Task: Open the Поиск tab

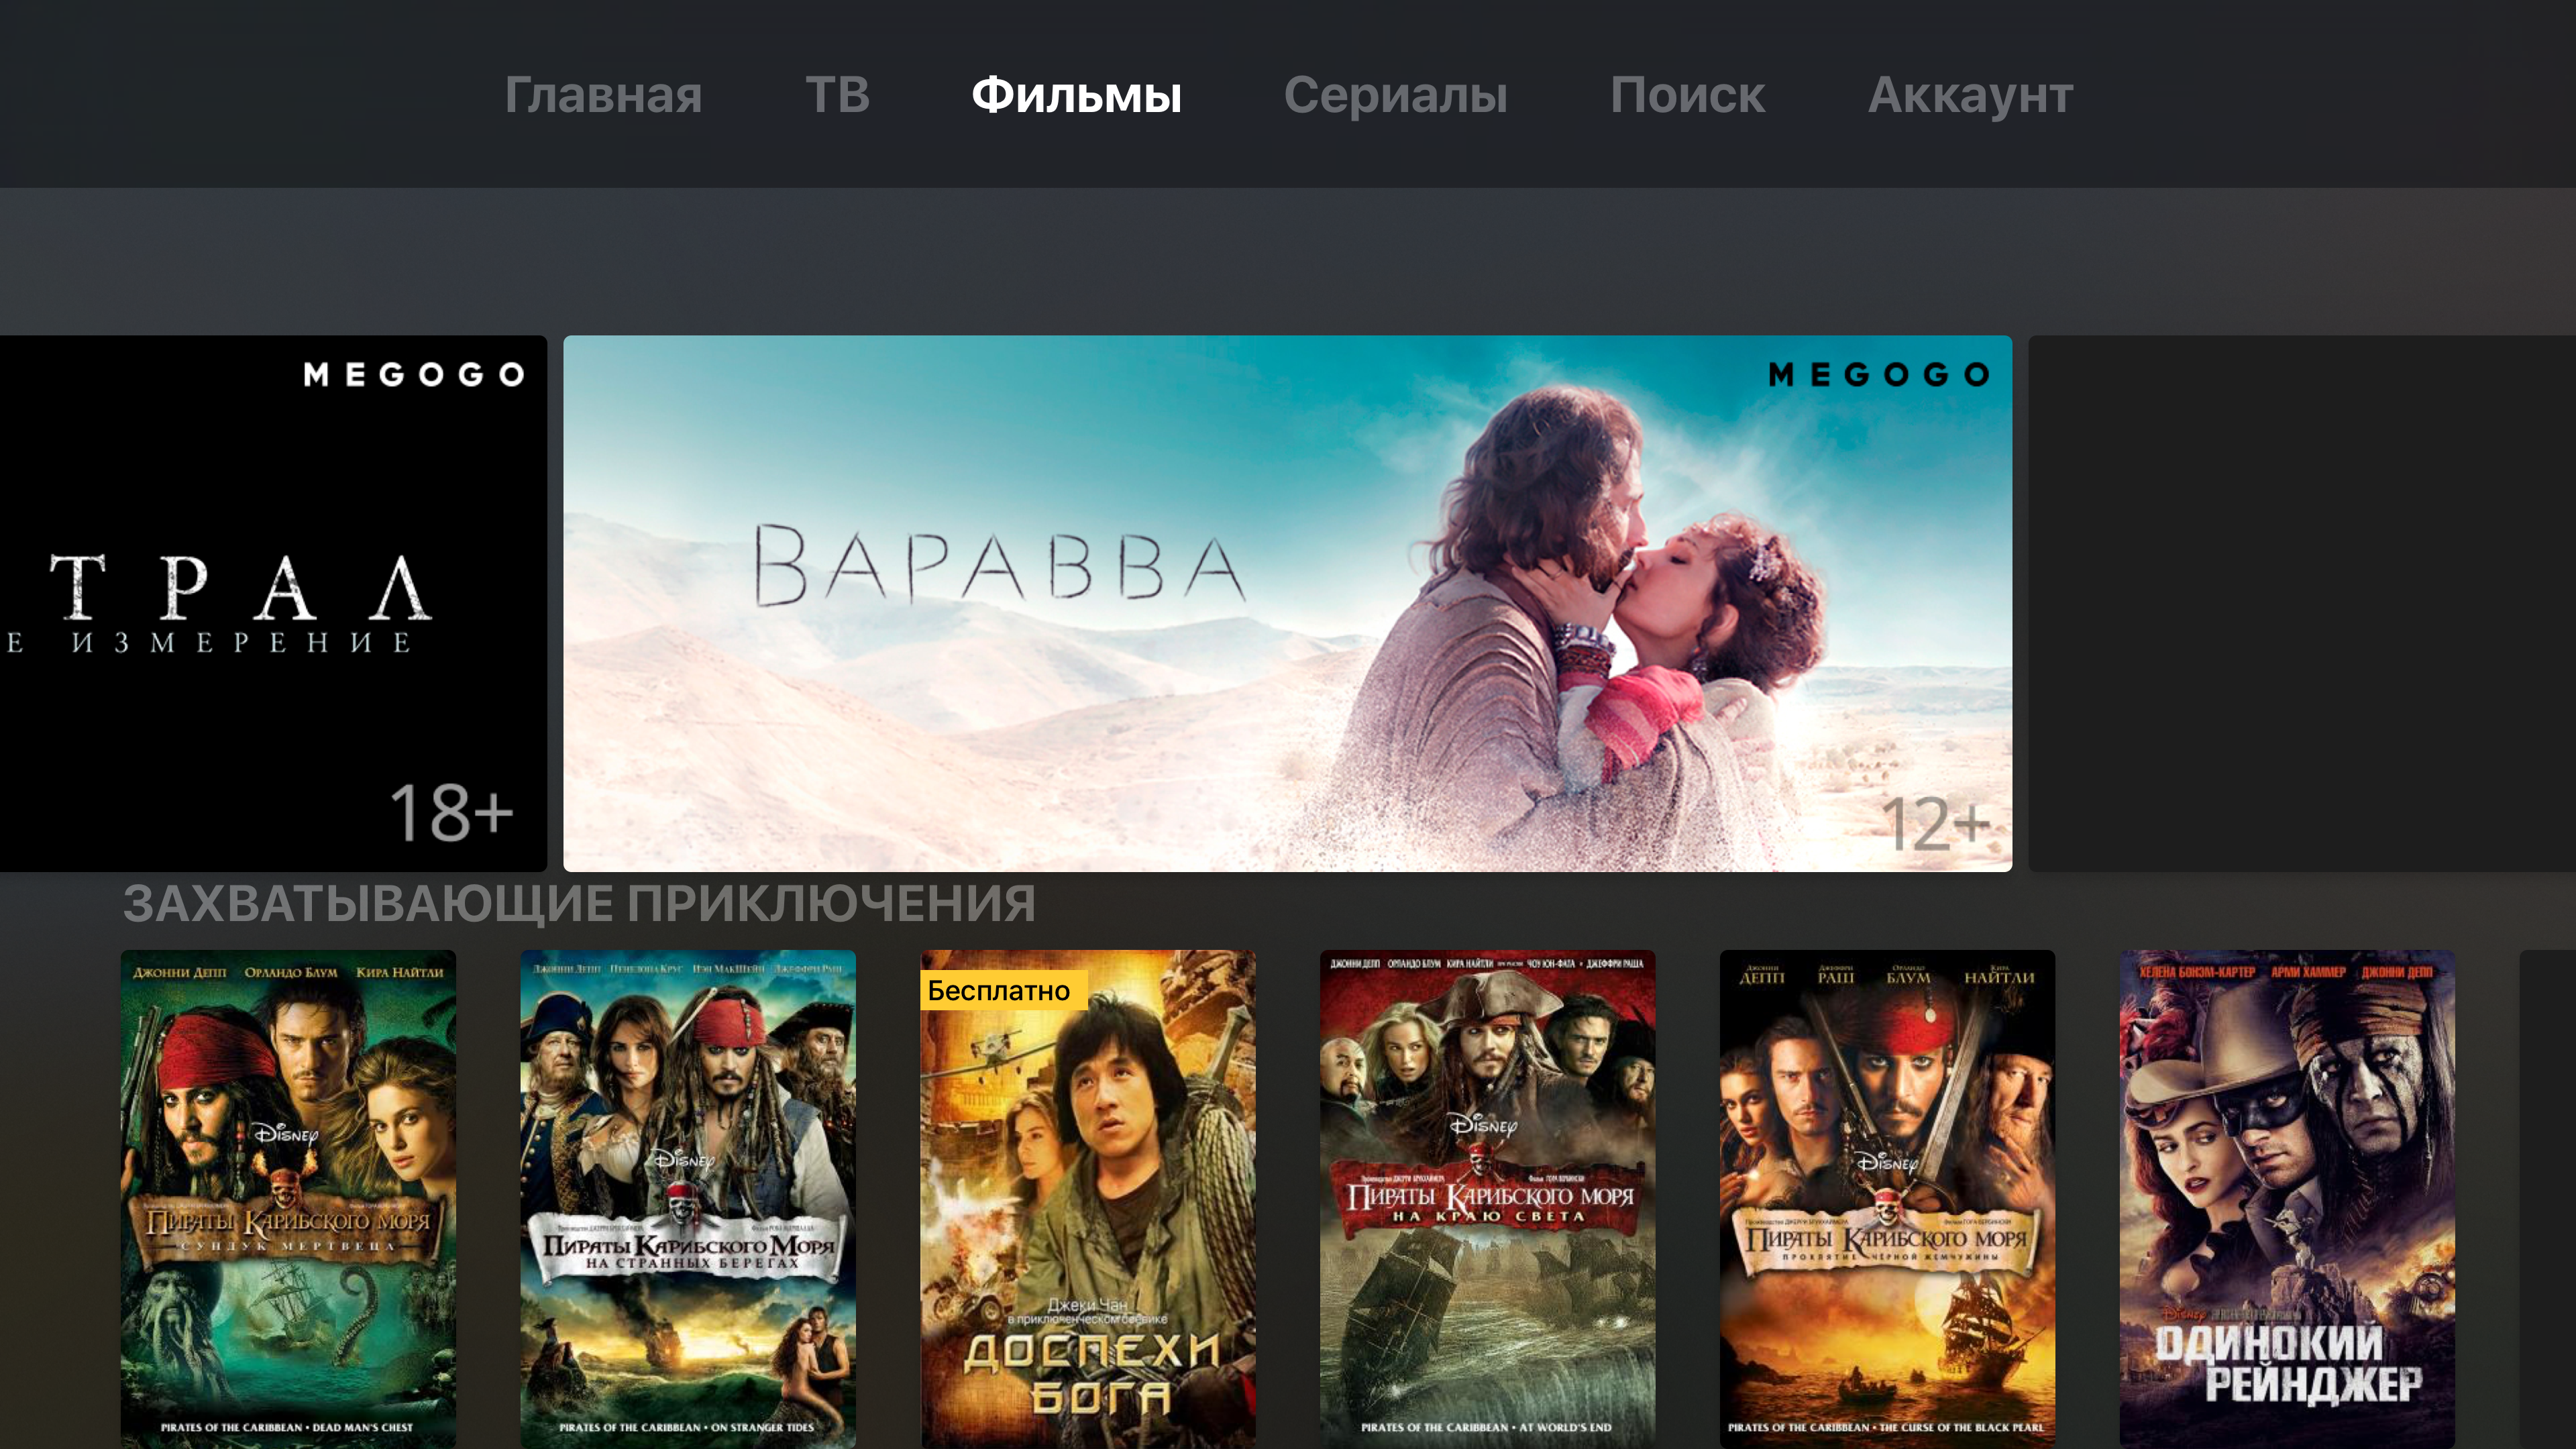Action: coord(1687,95)
